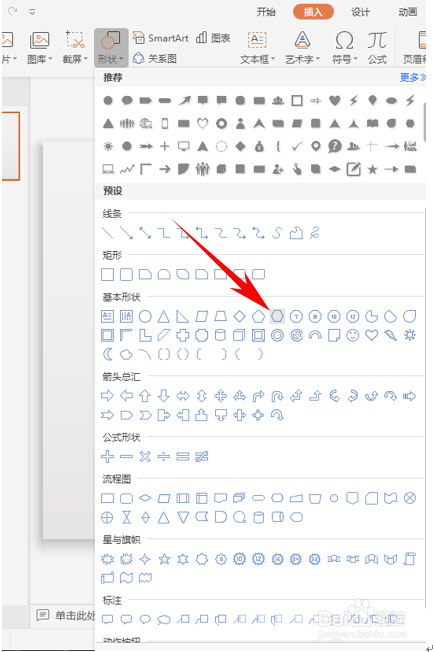Screen dimensions: 435x652
Task: Choose the rectangular callout under 标注
Action: [x=108, y=620]
